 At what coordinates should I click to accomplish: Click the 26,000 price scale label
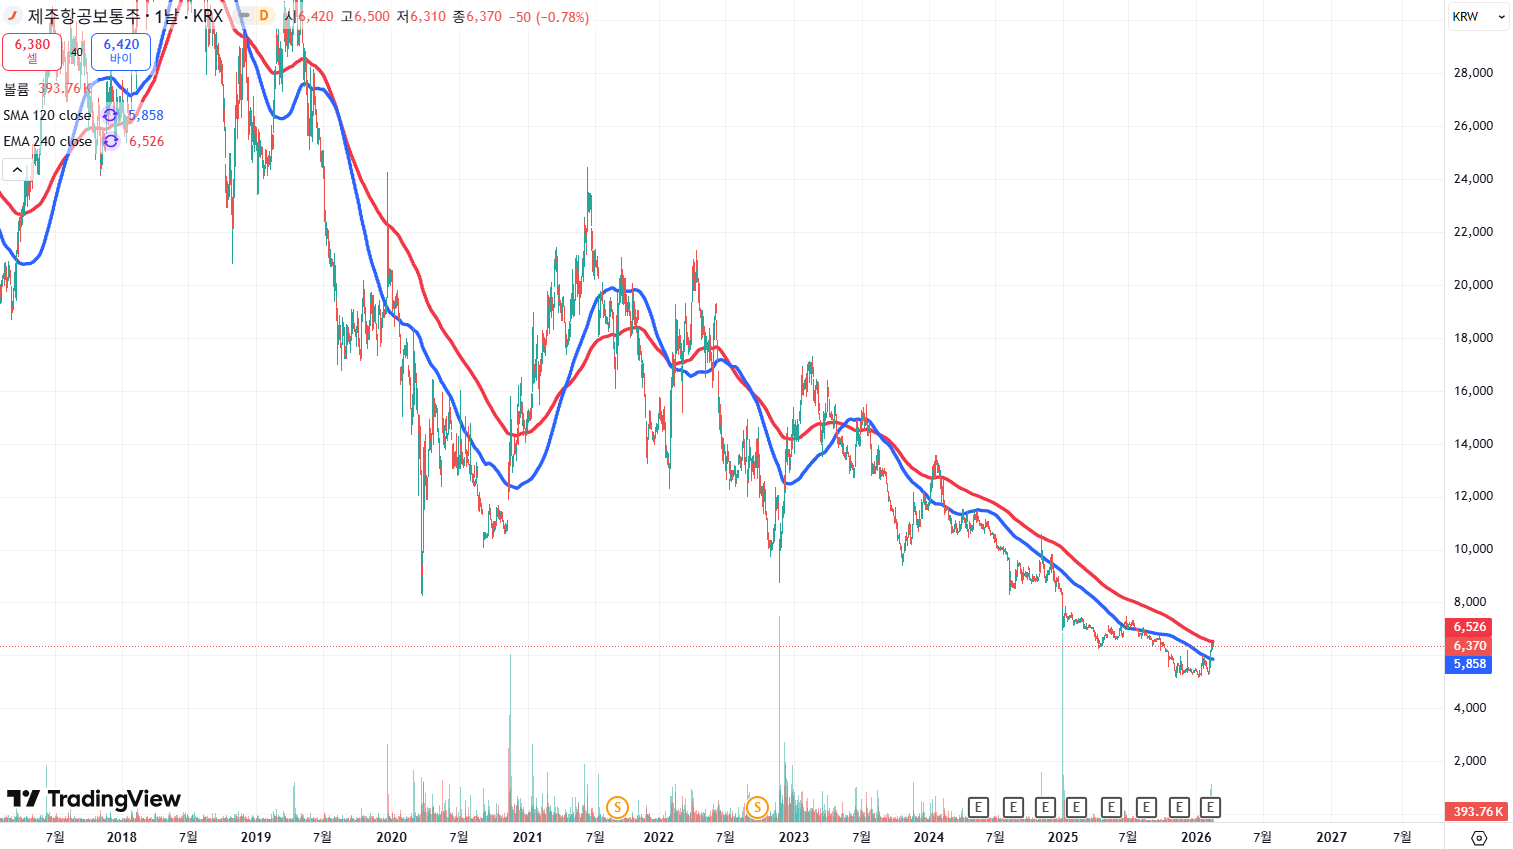[1473, 126]
